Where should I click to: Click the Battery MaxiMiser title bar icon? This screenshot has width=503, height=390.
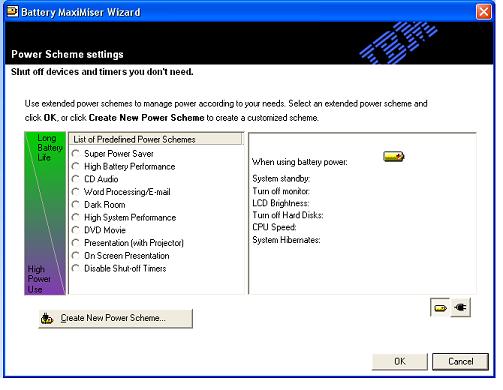coord(12,12)
